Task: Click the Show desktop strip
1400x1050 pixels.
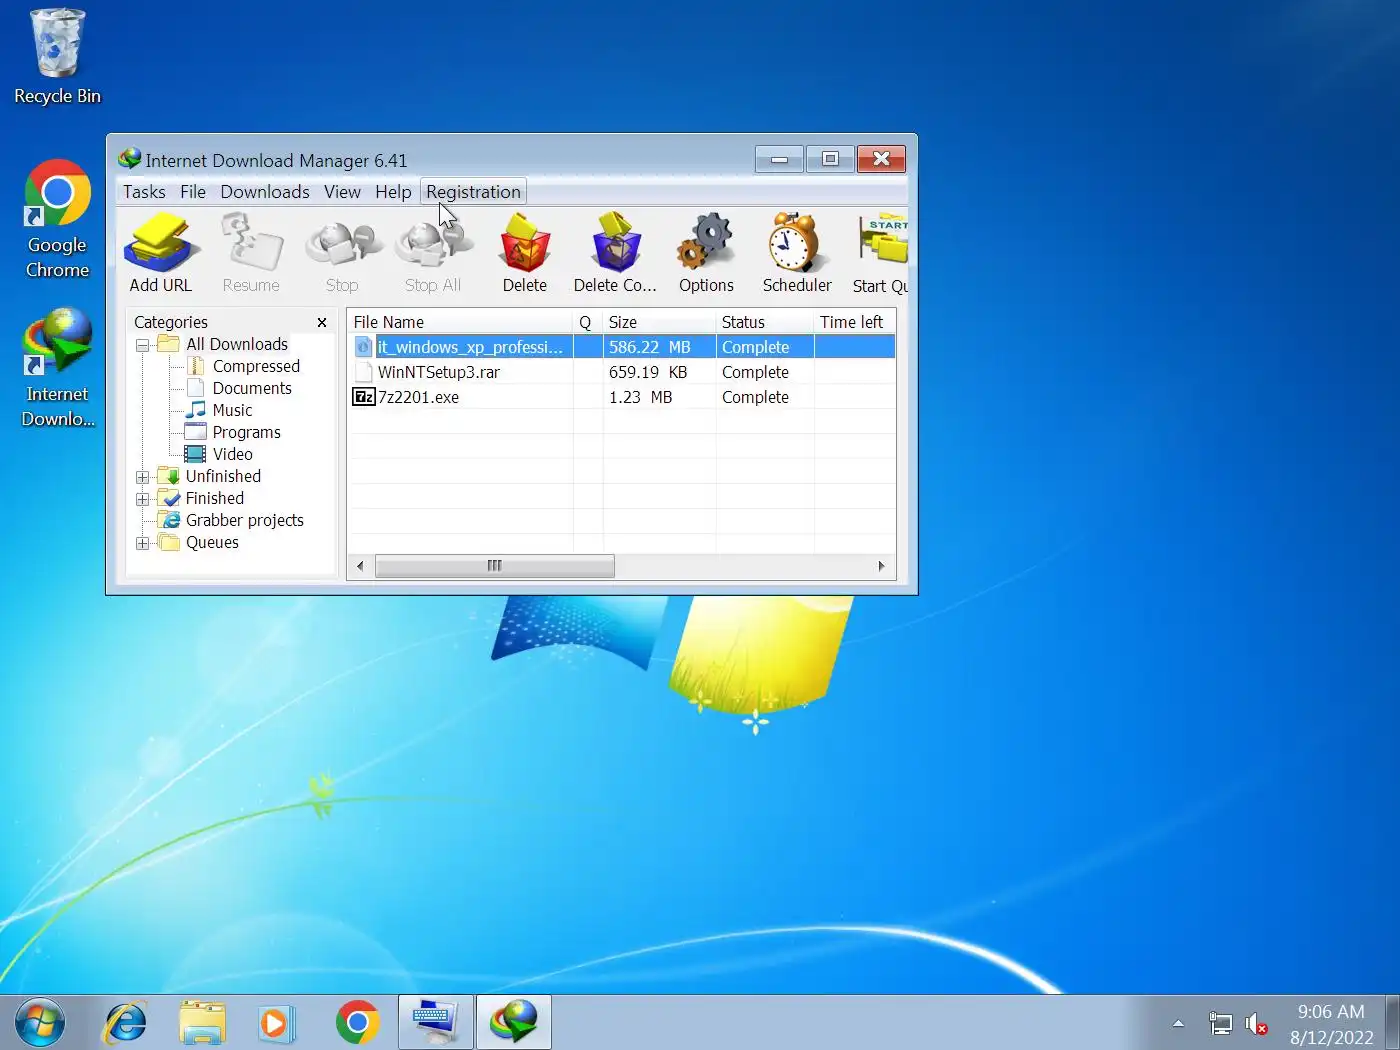Action: tap(1392, 1023)
